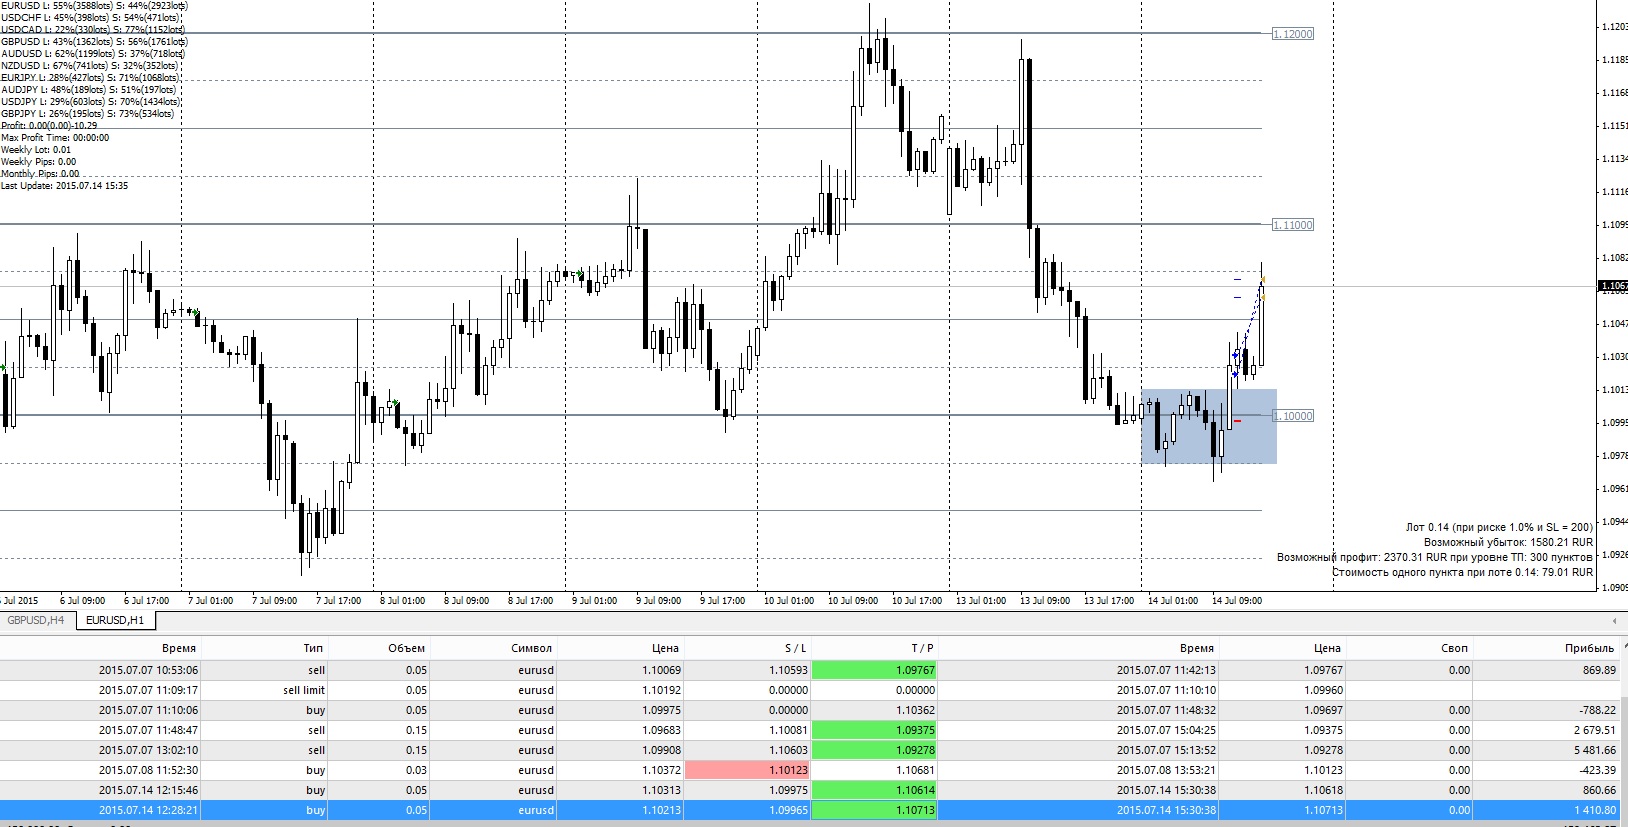Click close time 2015.07.07 11:10:10

[1166, 690]
